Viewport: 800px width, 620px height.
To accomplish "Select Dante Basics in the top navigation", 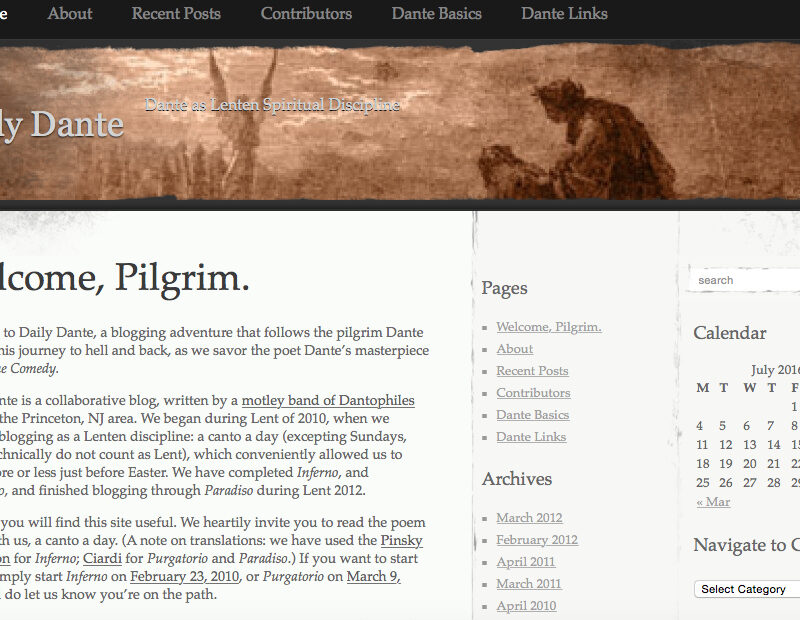I will [436, 14].
